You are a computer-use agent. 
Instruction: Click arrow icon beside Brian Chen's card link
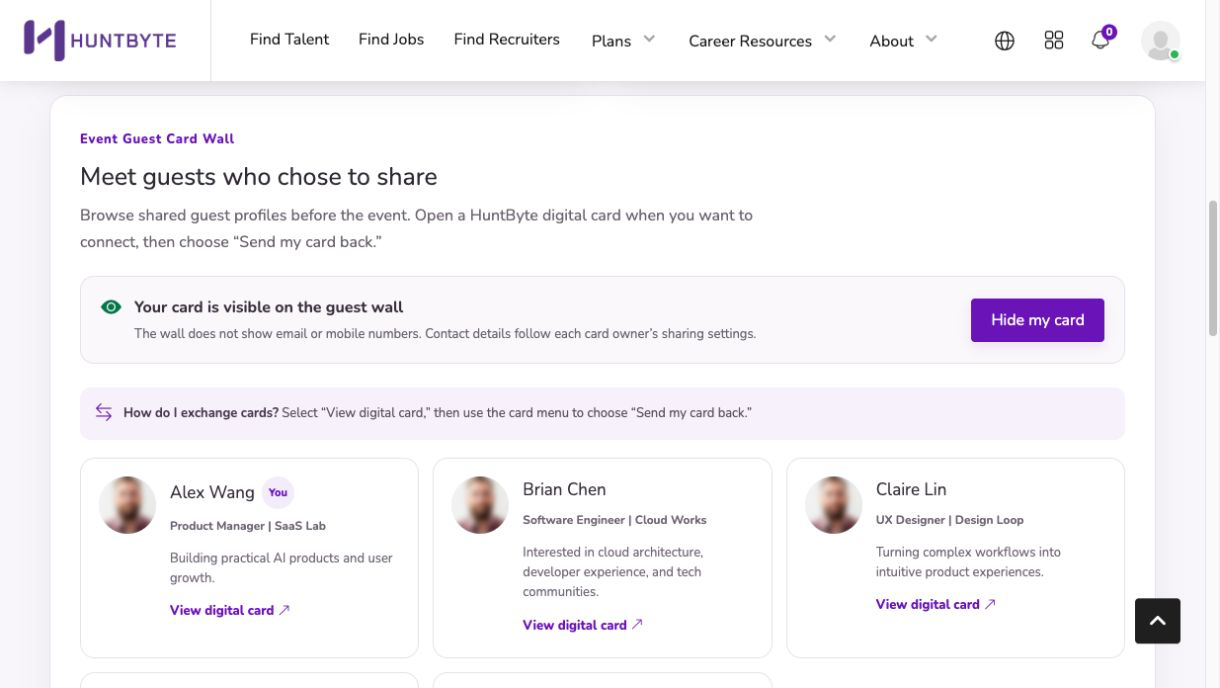(x=637, y=624)
